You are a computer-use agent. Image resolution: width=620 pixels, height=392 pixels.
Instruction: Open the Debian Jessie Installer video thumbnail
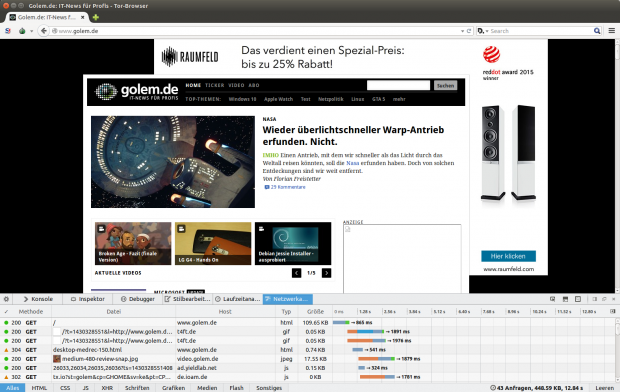293,243
